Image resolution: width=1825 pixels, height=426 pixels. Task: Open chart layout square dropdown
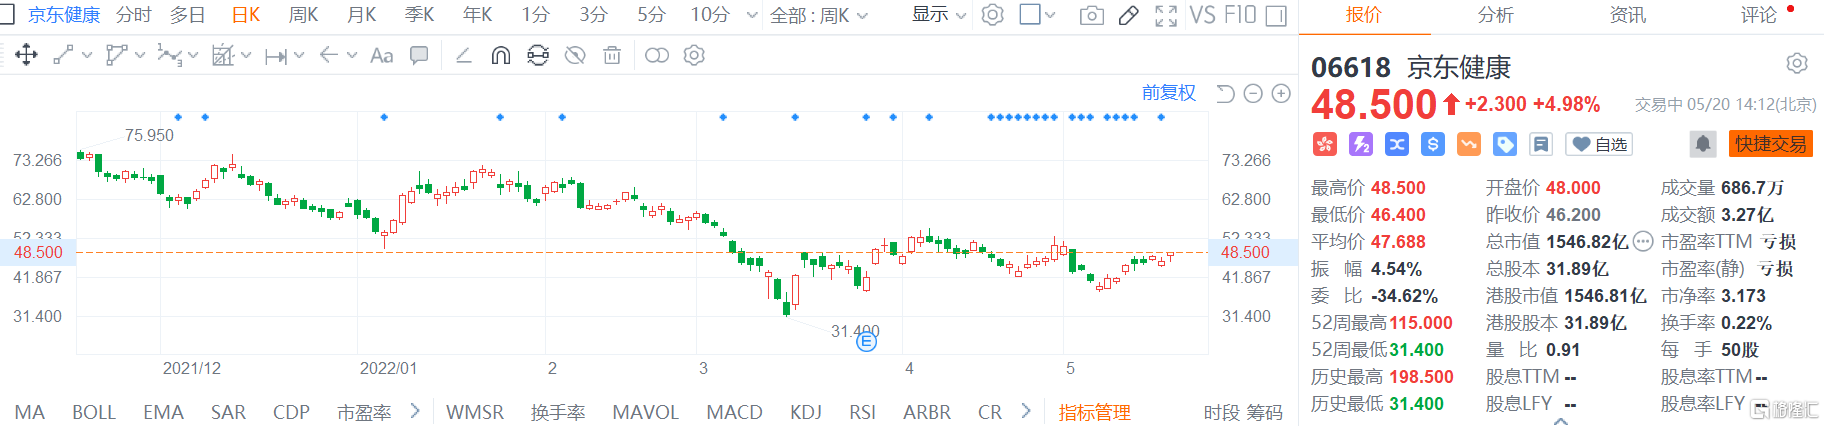click(1049, 15)
